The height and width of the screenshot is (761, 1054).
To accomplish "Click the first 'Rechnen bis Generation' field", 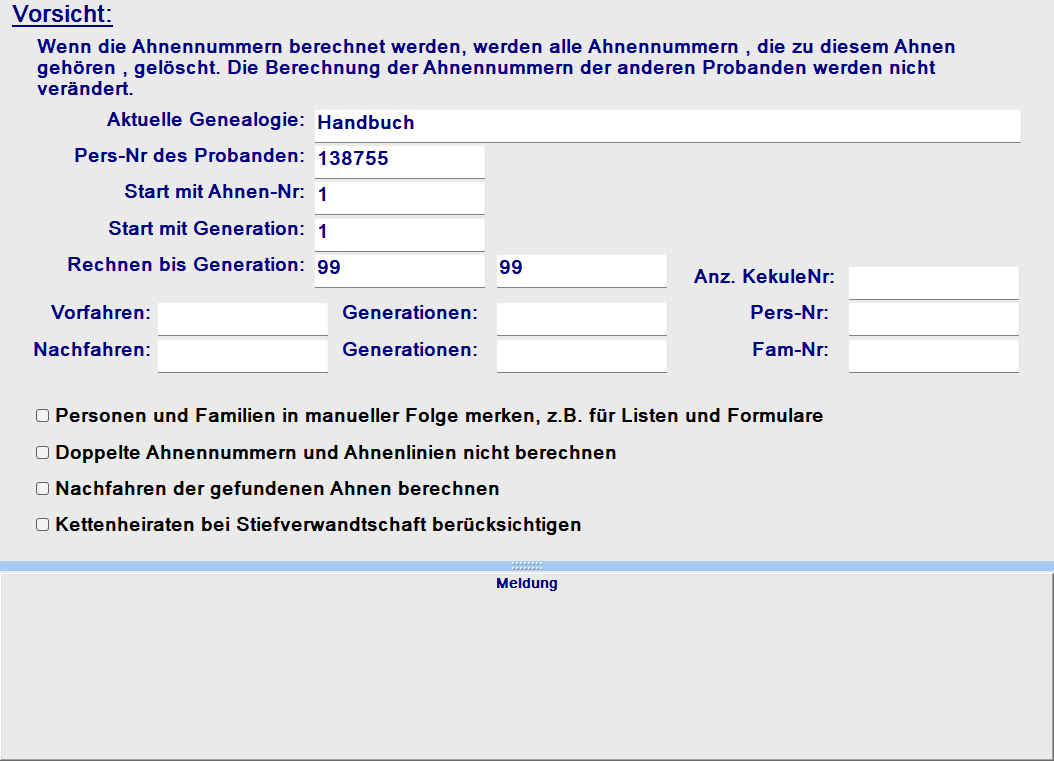I will pyautogui.click(x=399, y=270).
